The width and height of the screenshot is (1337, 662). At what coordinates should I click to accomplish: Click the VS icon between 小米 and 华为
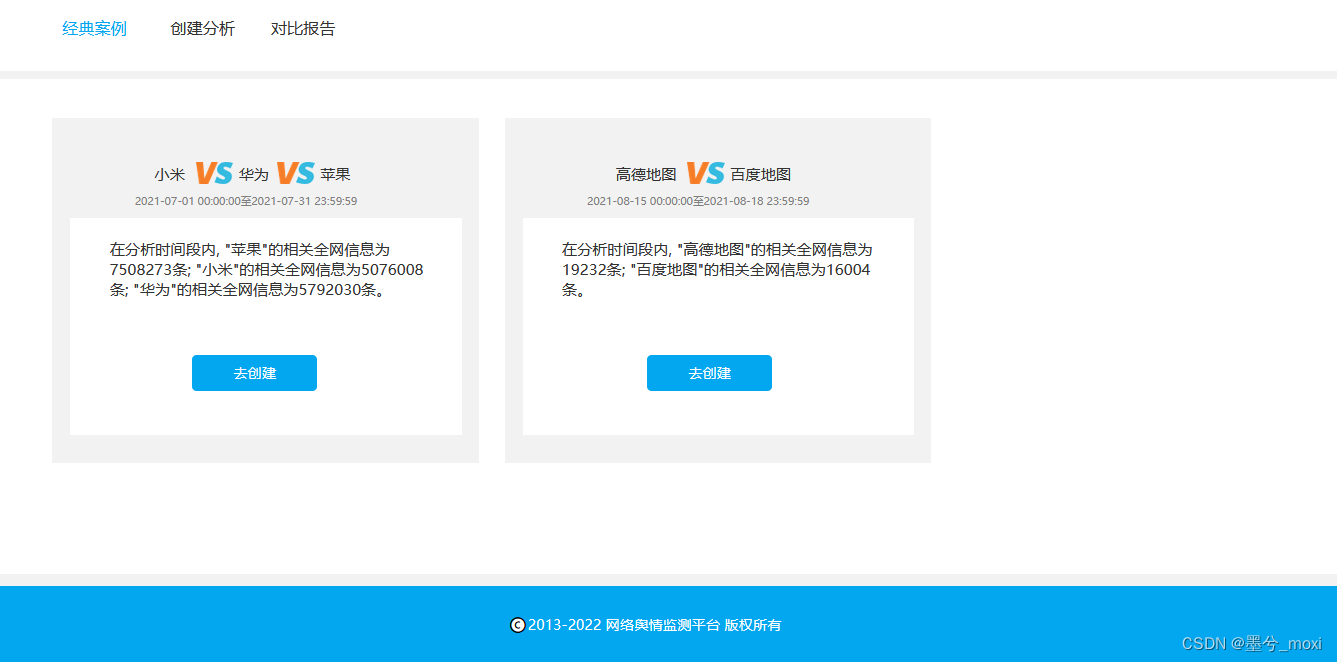[x=213, y=173]
